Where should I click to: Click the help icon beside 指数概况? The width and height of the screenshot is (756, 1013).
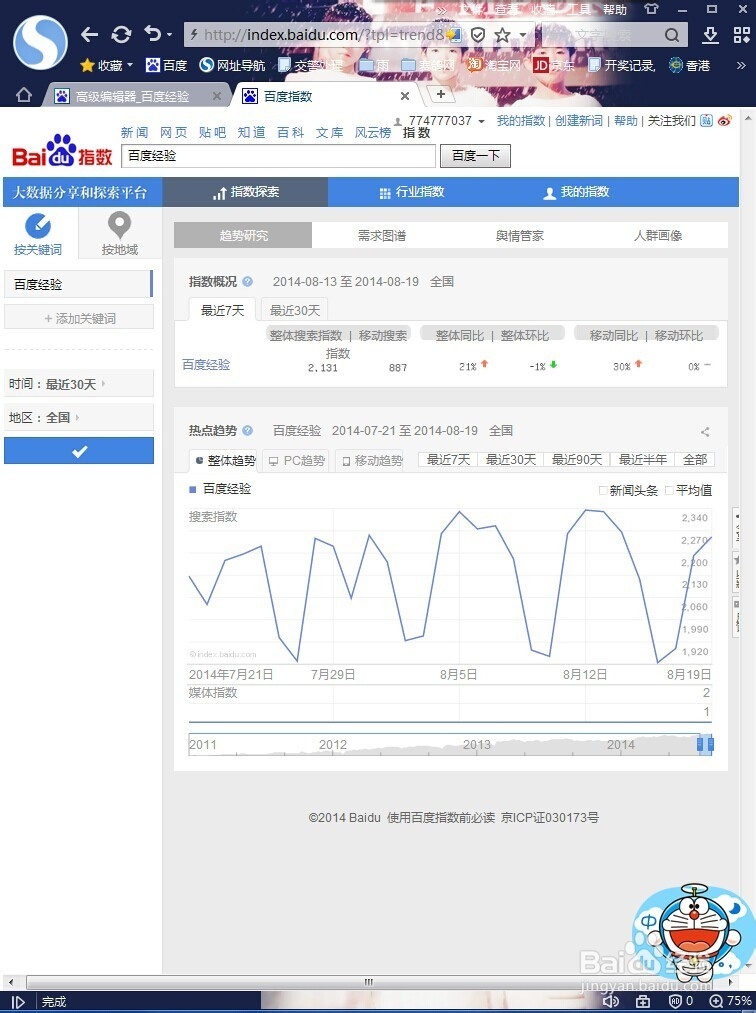point(247,282)
